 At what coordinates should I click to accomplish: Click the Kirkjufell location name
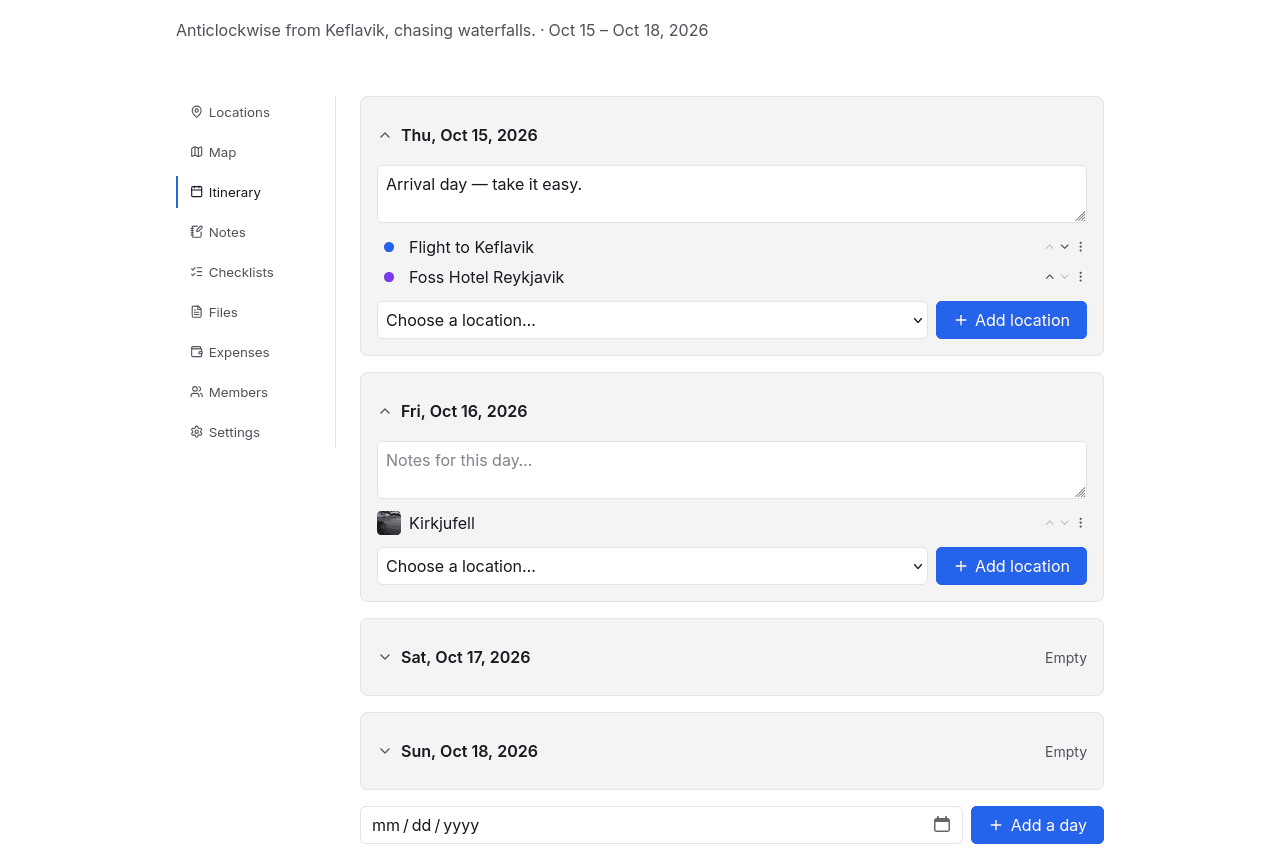coord(442,523)
